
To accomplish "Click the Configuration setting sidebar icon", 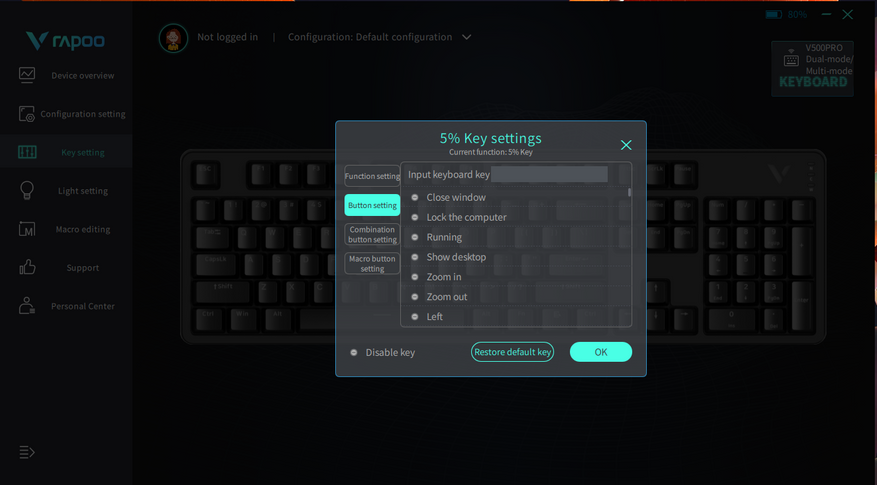I will pyautogui.click(x=26, y=114).
